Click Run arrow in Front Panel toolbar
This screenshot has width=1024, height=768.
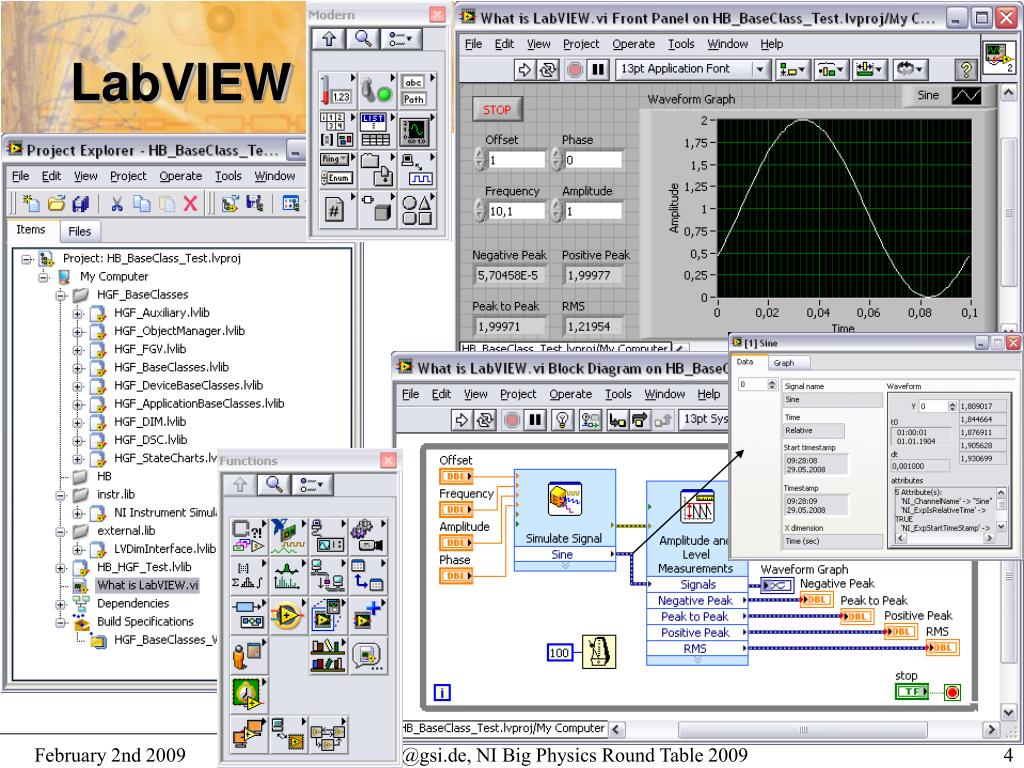coord(524,69)
